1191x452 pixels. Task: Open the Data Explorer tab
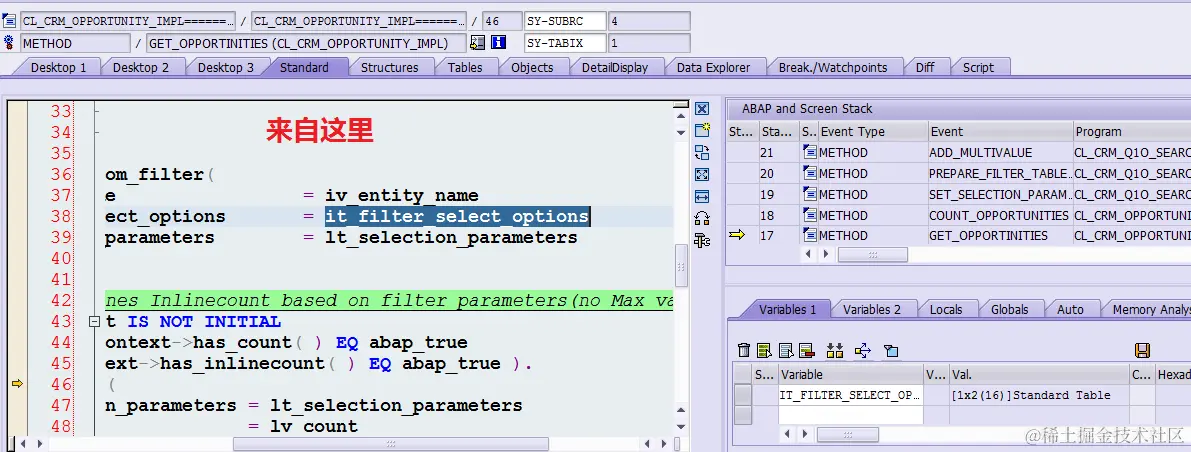pyautogui.click(x=713, y=67)
